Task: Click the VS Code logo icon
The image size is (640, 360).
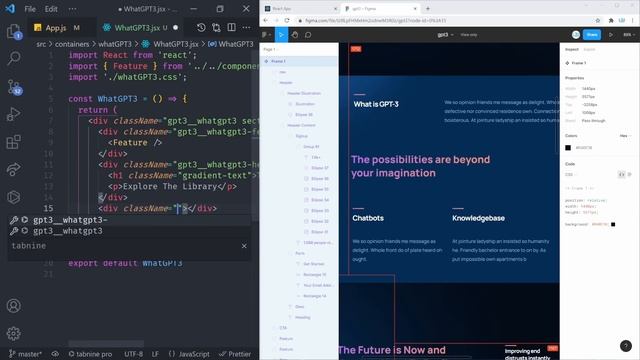Action: tap(10, 9)
